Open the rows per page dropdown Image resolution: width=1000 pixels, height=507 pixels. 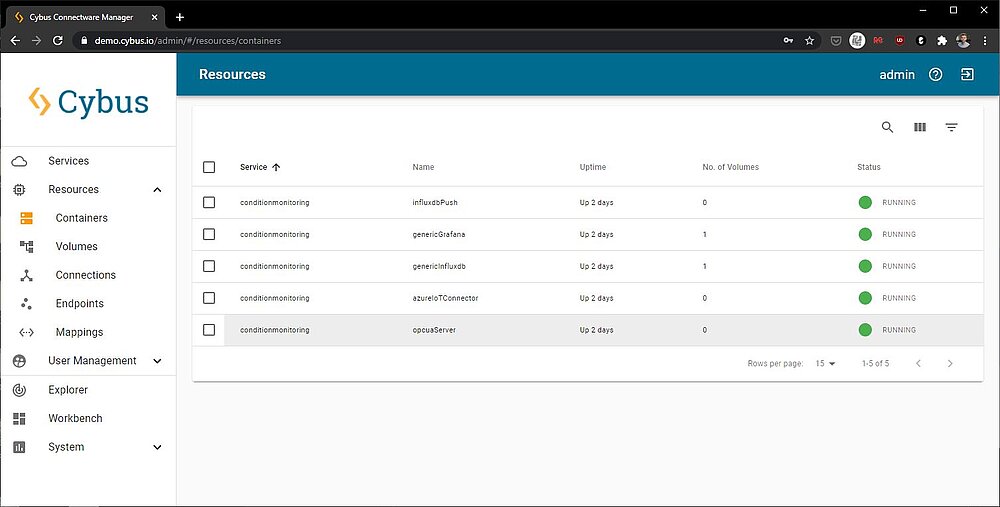click(x=825, y=364)
